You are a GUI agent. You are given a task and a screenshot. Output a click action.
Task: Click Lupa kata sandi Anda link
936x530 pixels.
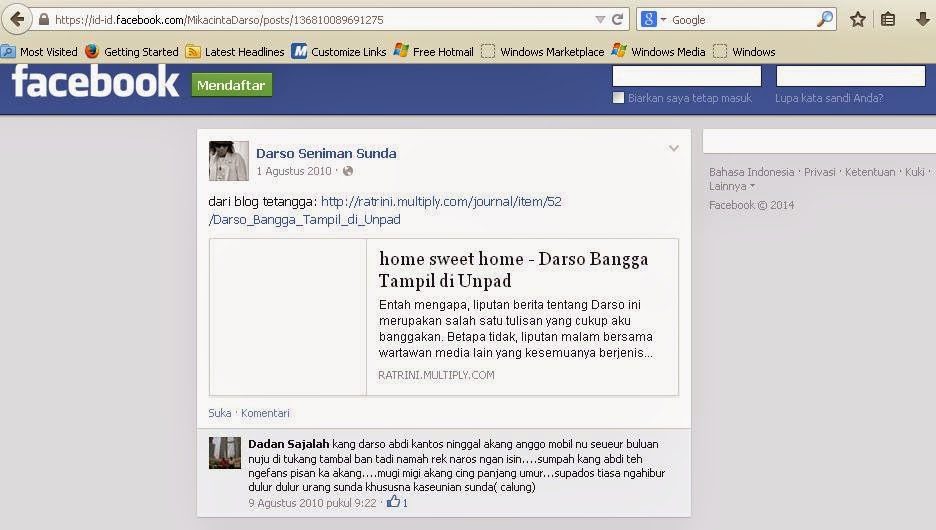click(x=829, y=98)
